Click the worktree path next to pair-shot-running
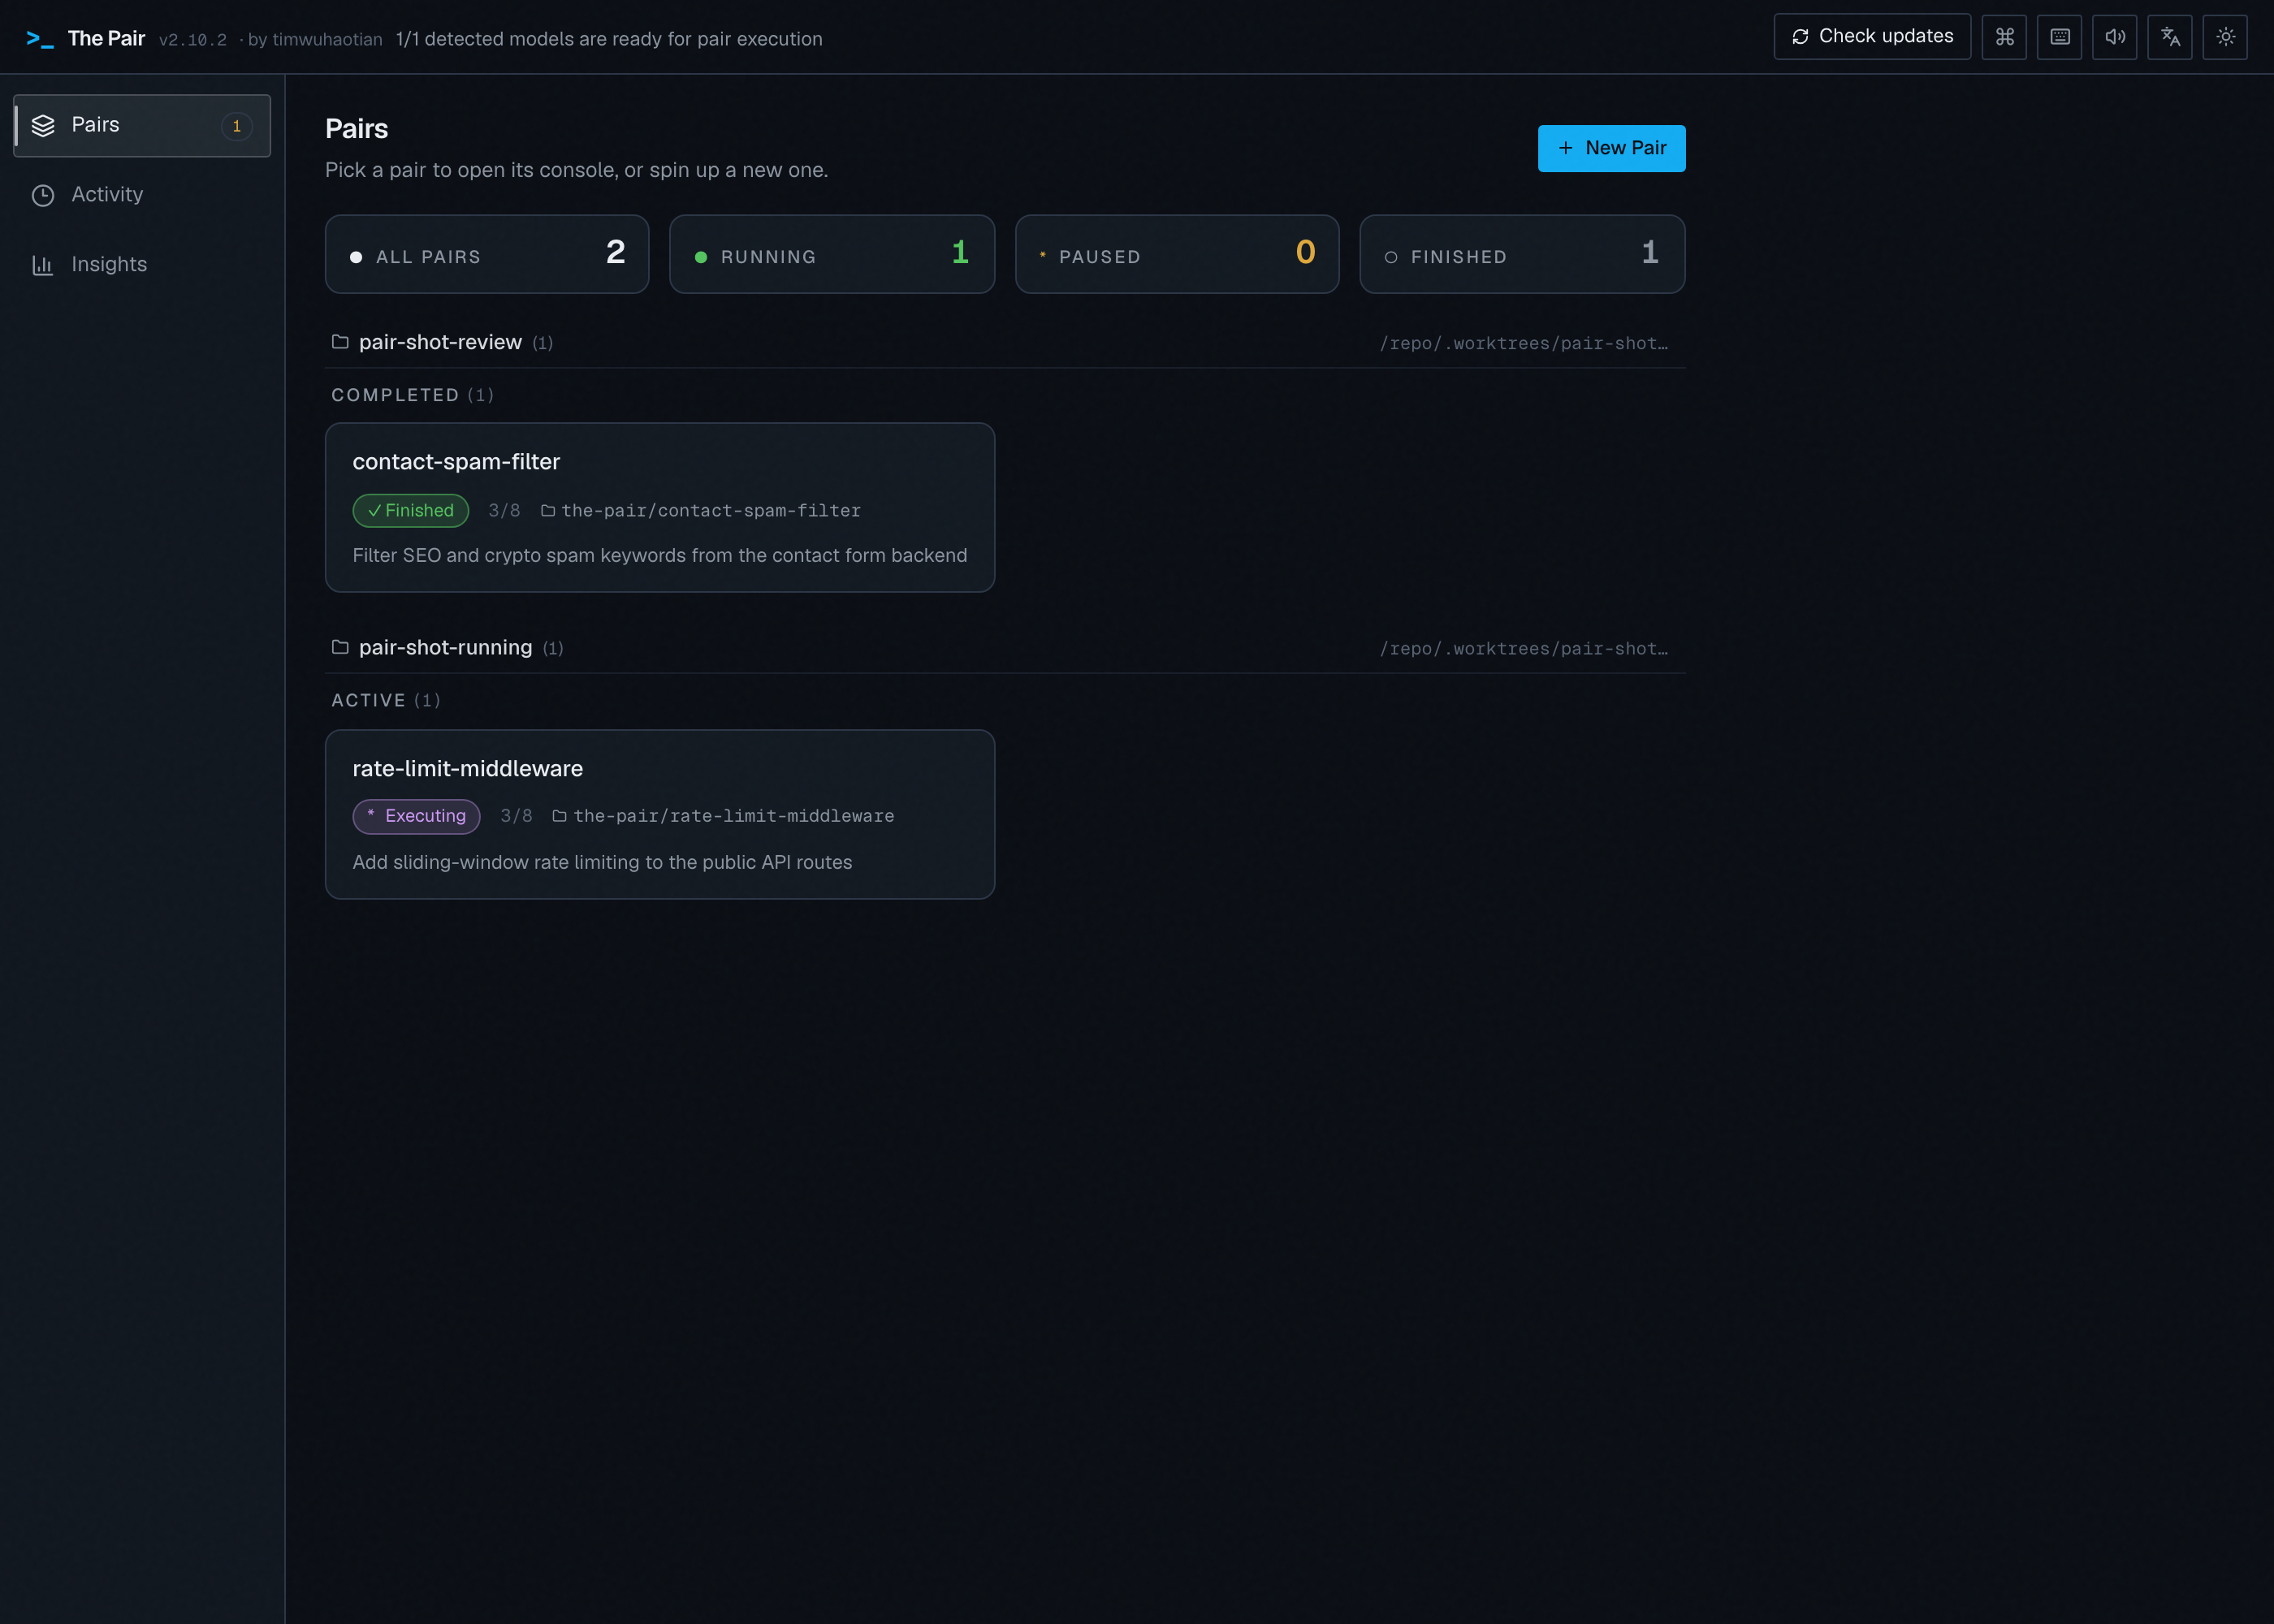The image size is (2274, 1624). tap(1524, 649)
